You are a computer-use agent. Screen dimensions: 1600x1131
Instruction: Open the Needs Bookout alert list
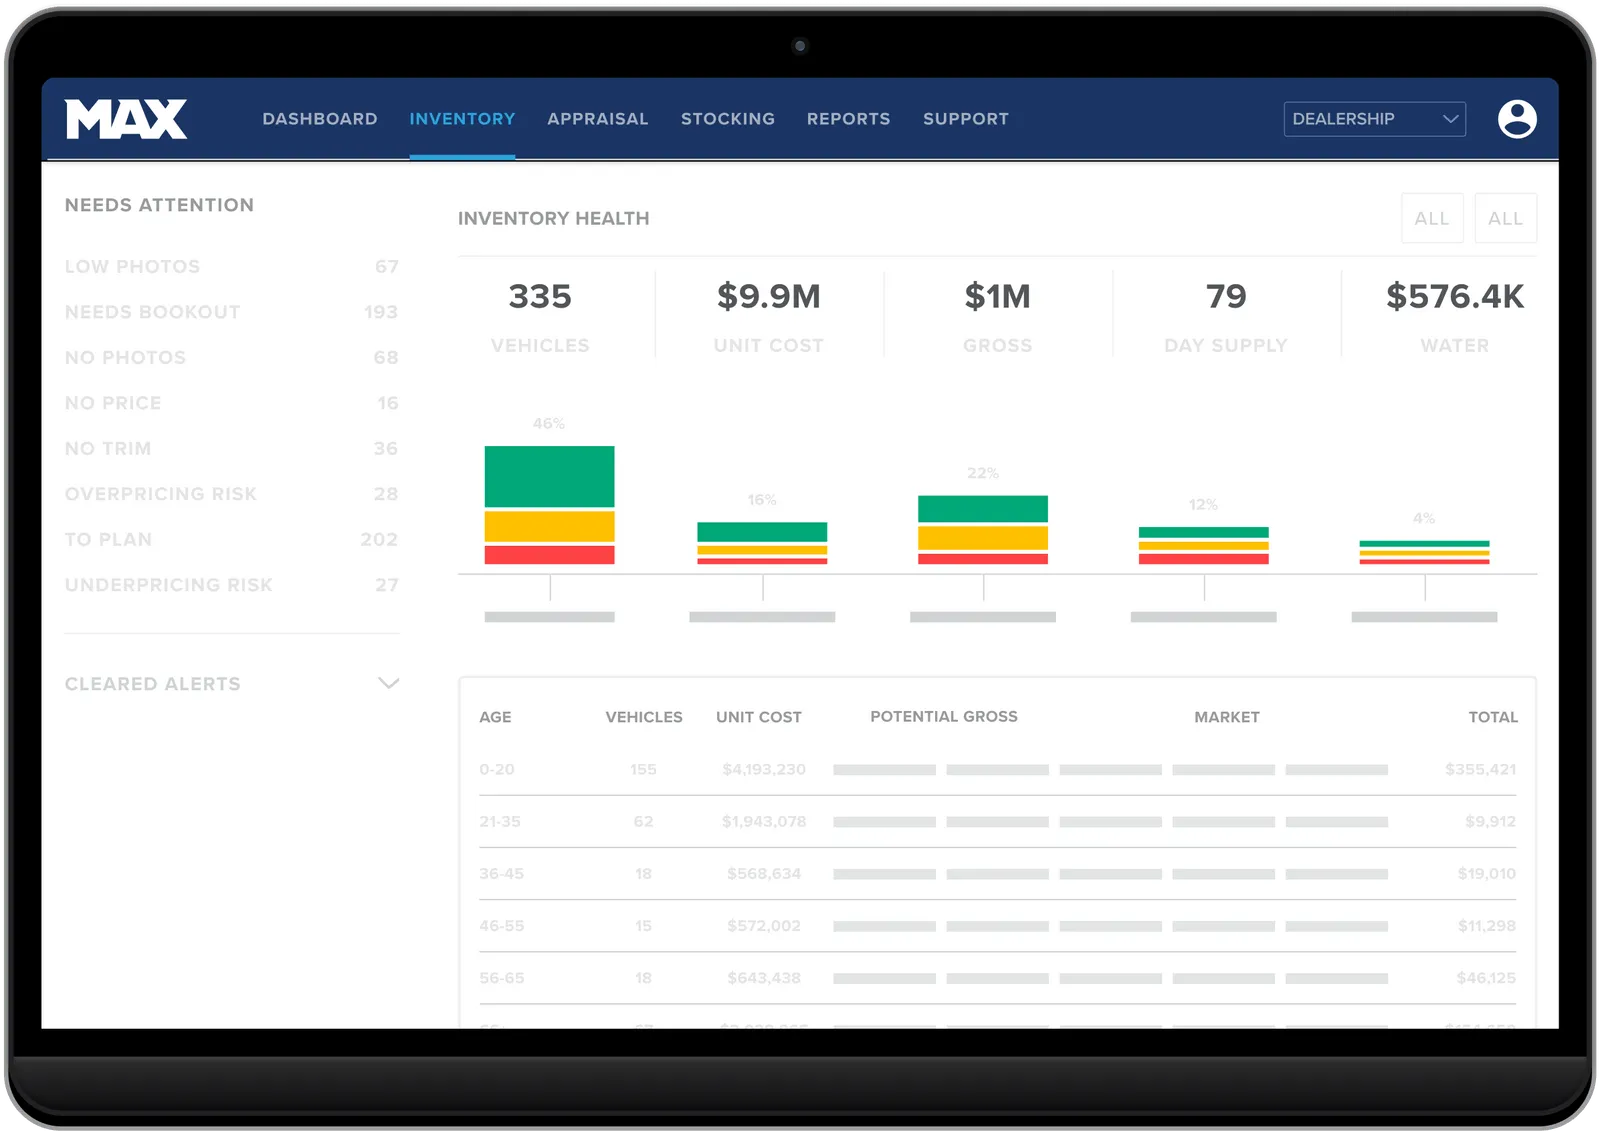151,312
